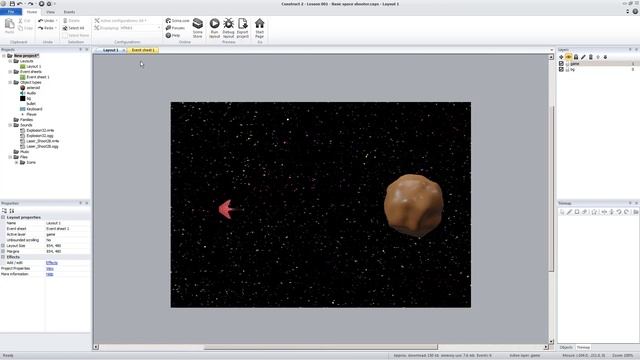Image resolution: width=640 pixels, height=360 pixels.
Task: Select the game layer row
Action: (597, 64)
